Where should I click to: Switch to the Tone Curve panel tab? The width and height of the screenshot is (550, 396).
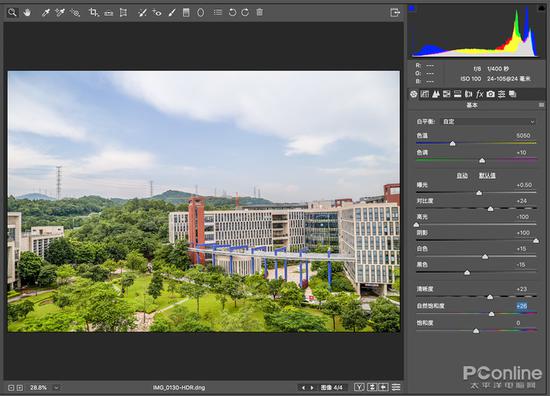point(425,94)
